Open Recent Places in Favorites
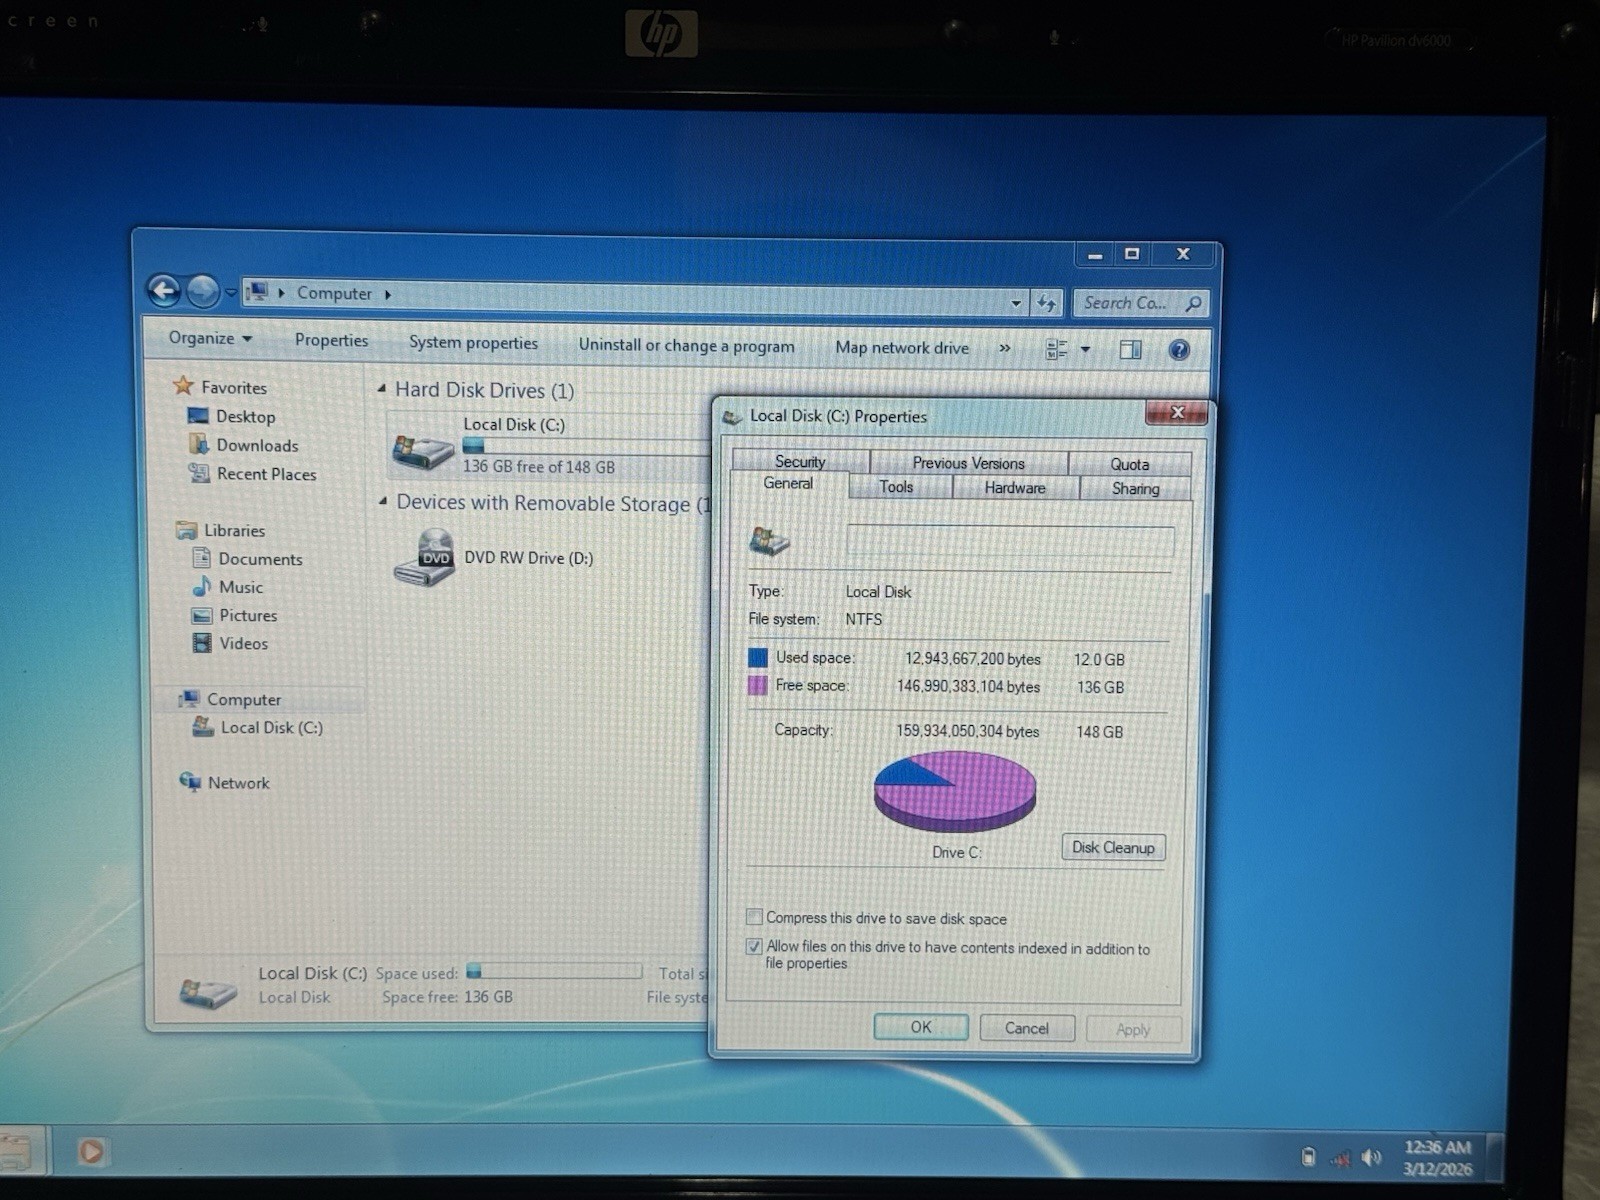This screenshot has height=1200, width=1600. (266, 474)
